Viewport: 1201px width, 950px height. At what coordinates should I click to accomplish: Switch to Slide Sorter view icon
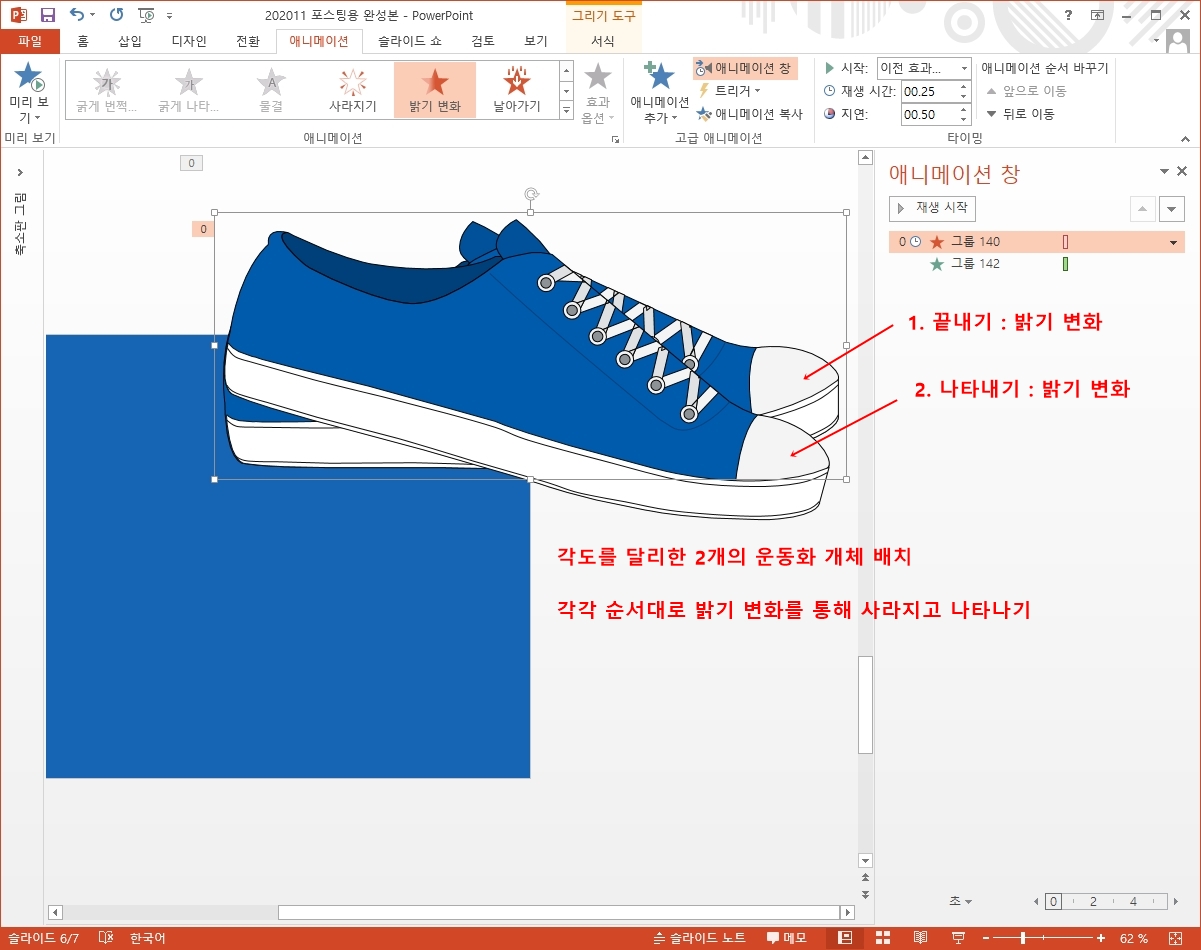(x=882, y=938)
